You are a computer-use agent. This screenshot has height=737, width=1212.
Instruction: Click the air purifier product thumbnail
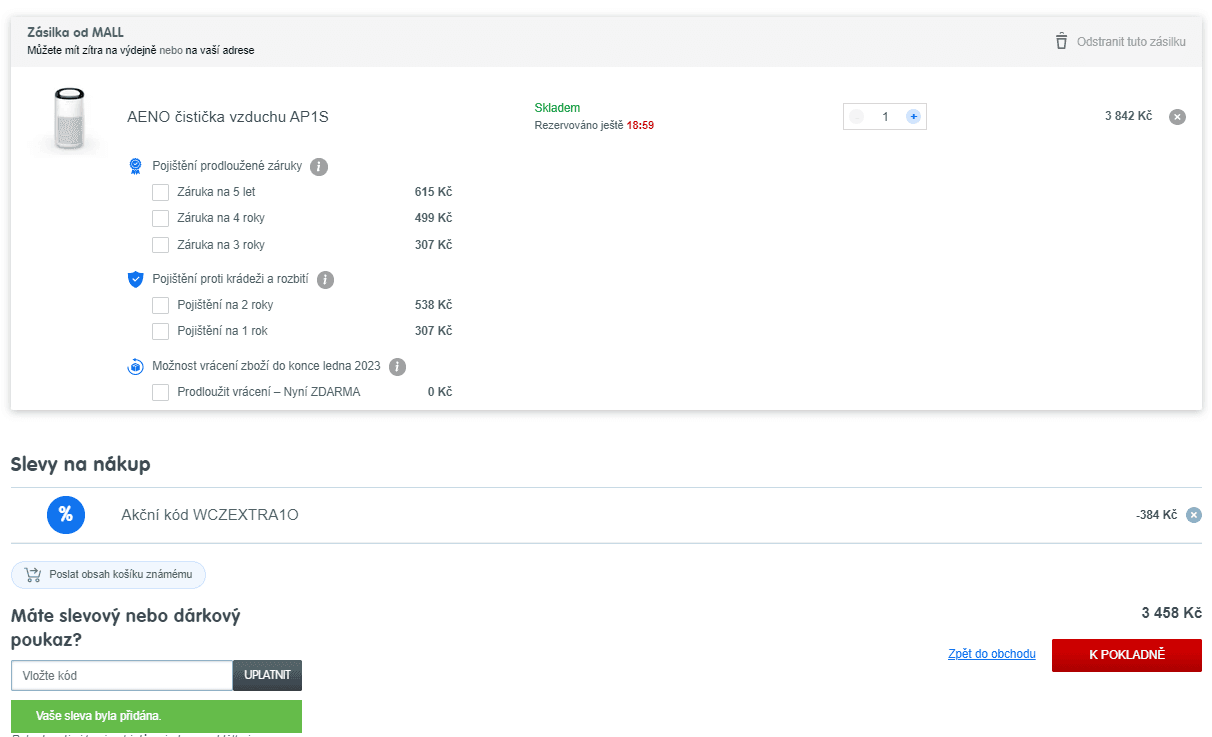(x=69, y=120)
